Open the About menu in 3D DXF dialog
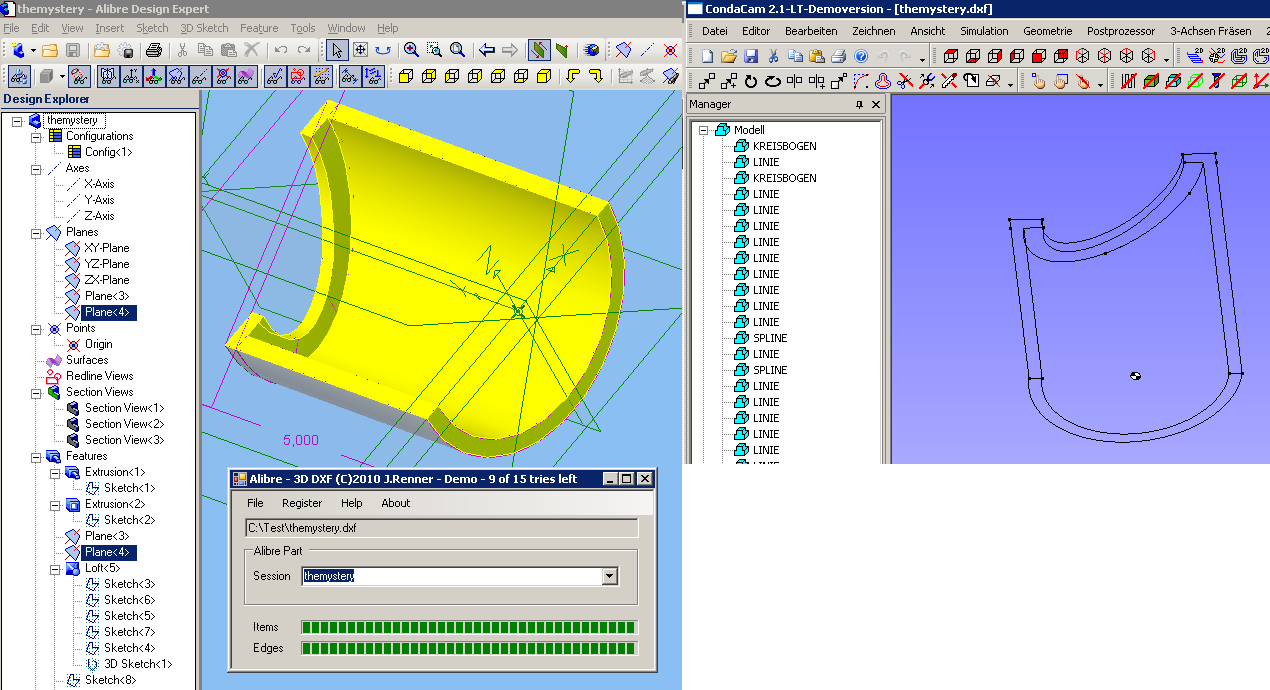The height and width of the screenshot is (690, 1270). pyautogui.click(x=396, y=503)
